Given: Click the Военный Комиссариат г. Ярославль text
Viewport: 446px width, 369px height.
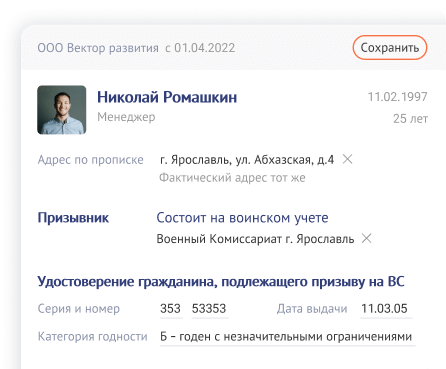Looking at the screenshot, I should (x=255, y=239).
